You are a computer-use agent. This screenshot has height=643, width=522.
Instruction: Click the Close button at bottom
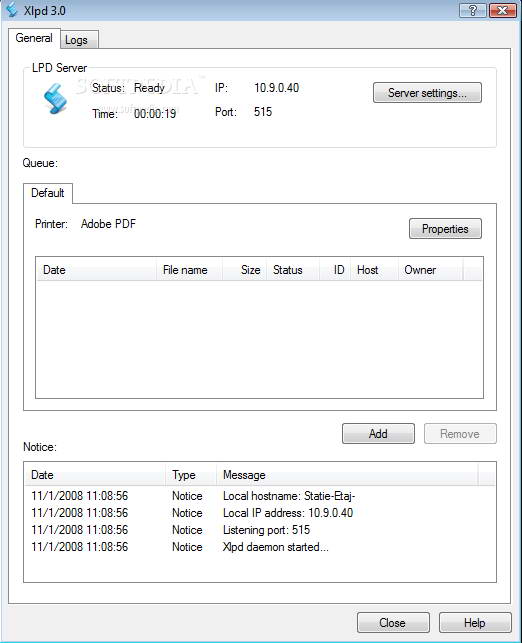(x=393, y=622)
